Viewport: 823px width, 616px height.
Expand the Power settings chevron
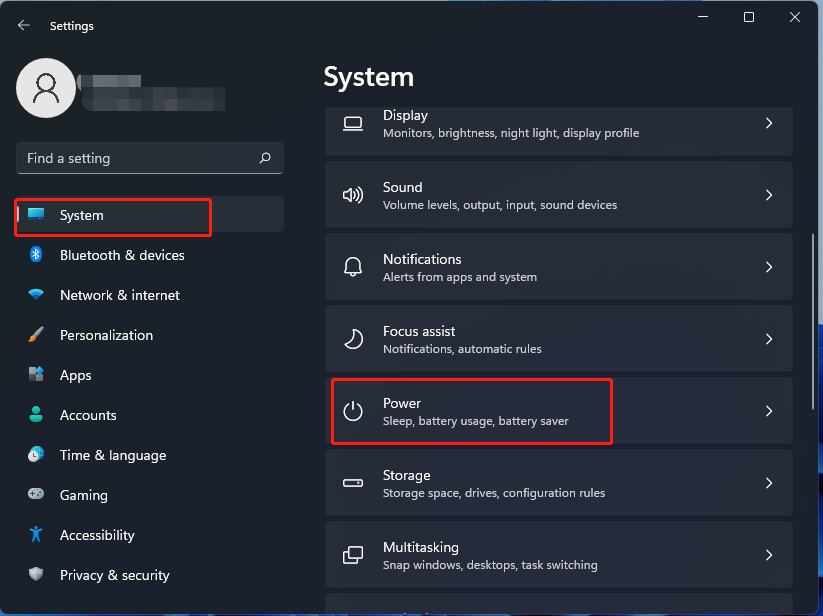point(769,410)
